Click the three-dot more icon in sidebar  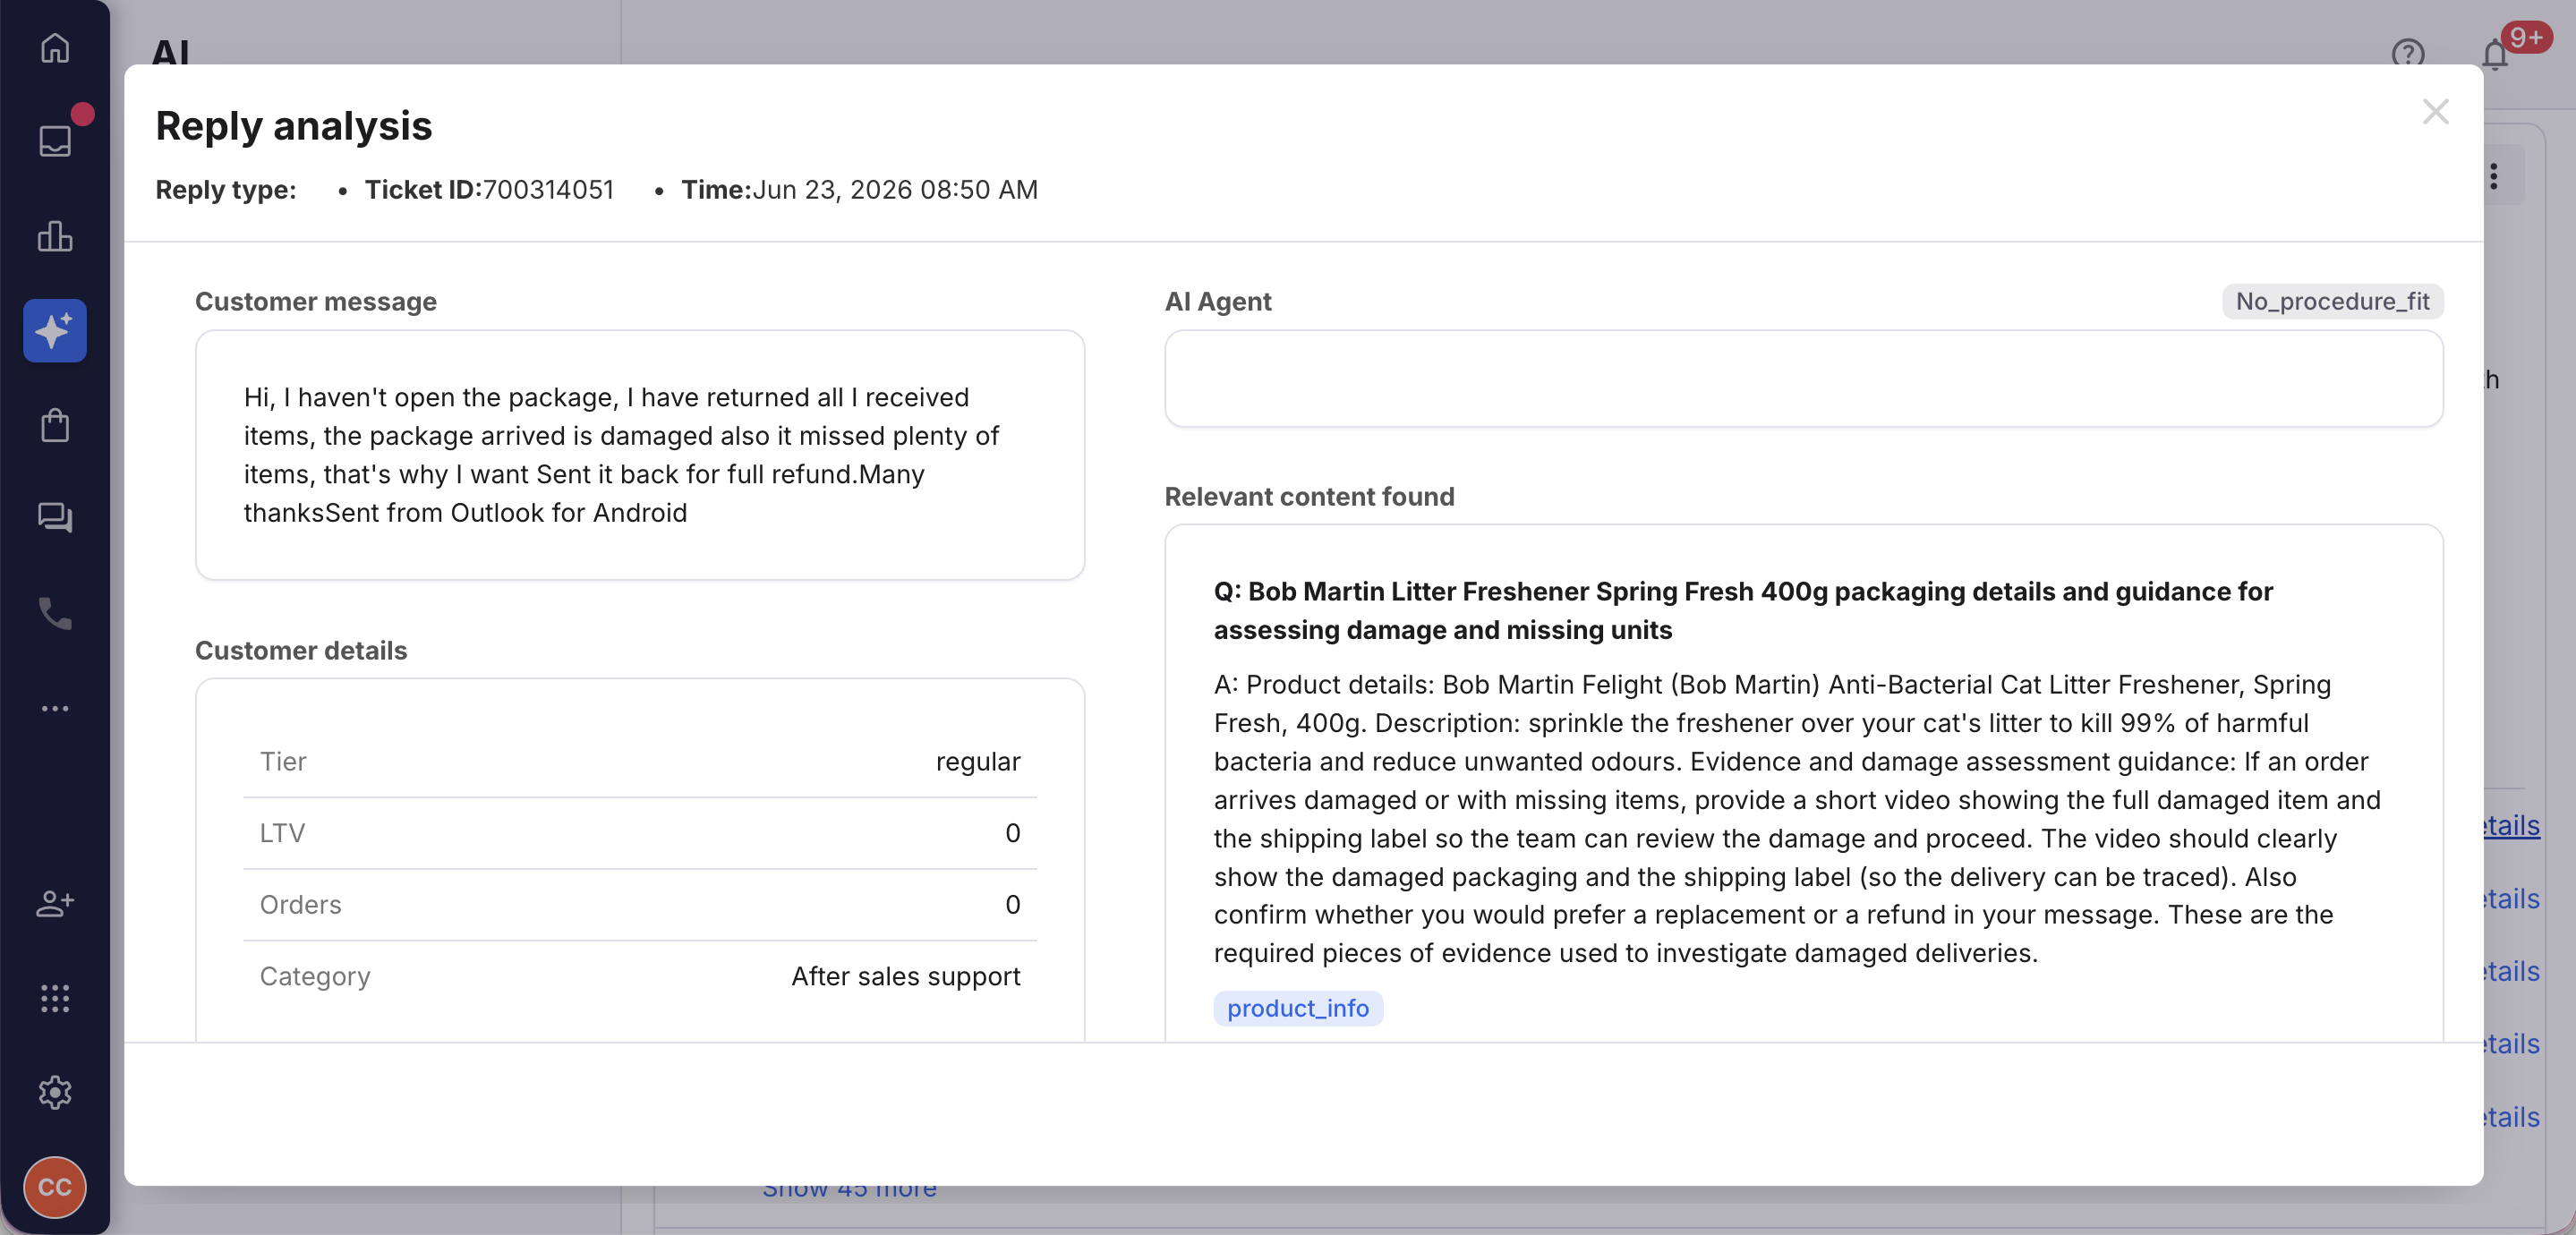[55, 708]
